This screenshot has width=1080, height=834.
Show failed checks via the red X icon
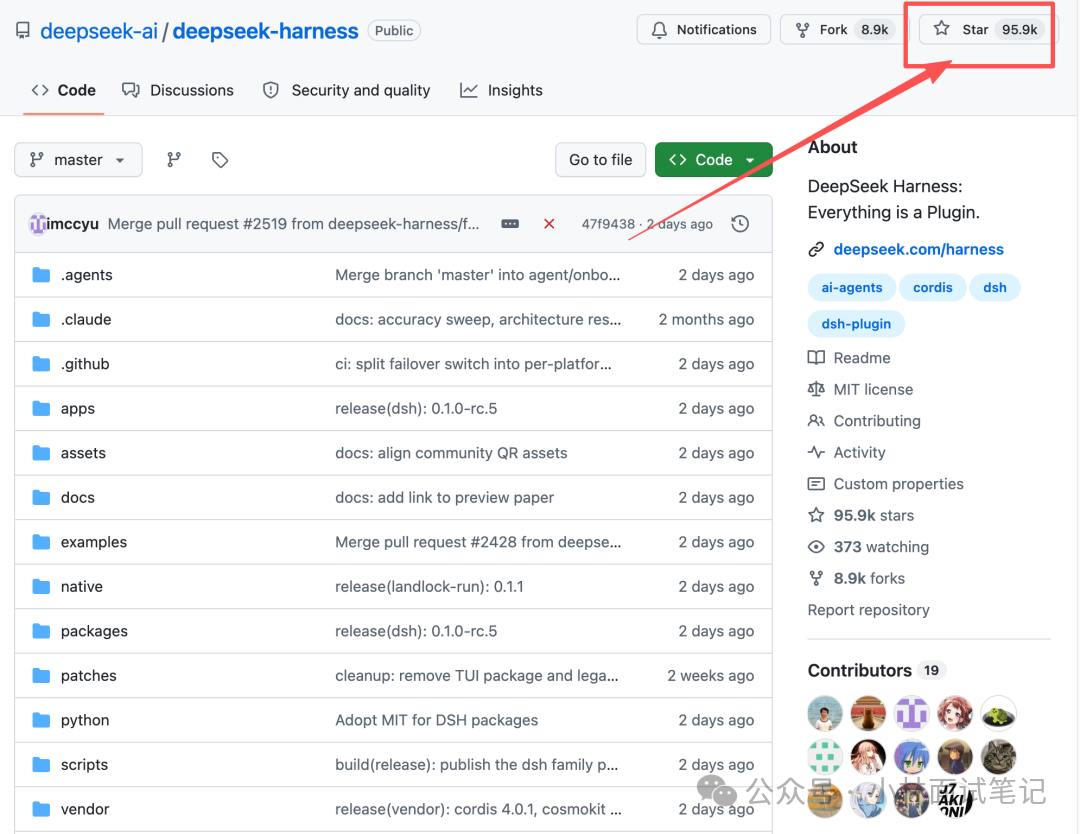[x=549, y=224]
